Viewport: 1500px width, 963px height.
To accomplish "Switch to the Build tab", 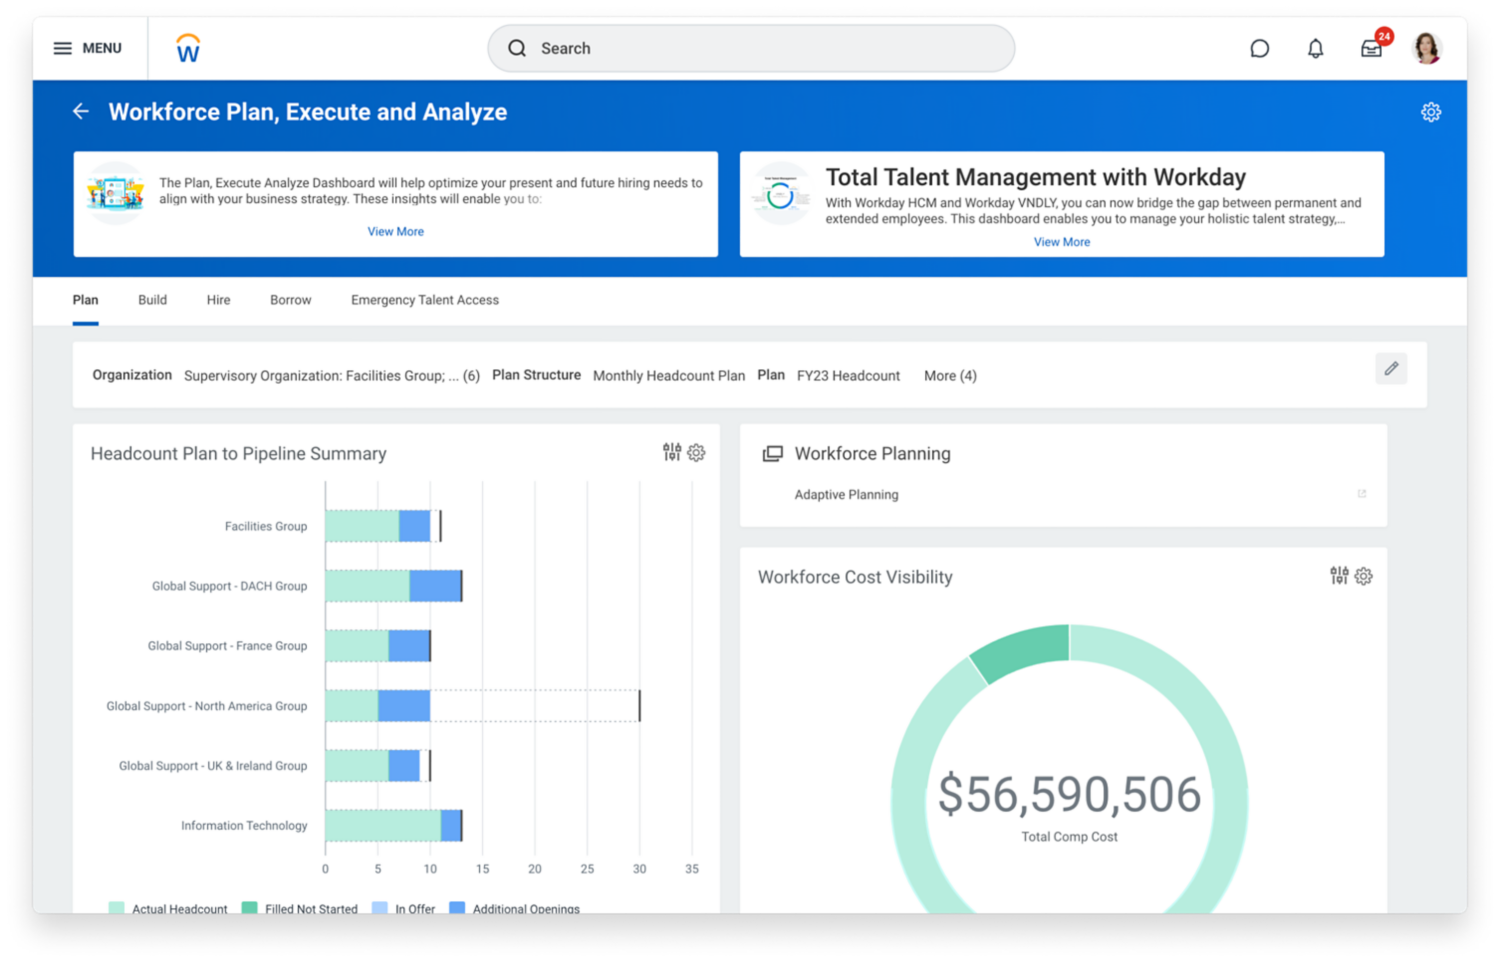I will tap(152, 300).
